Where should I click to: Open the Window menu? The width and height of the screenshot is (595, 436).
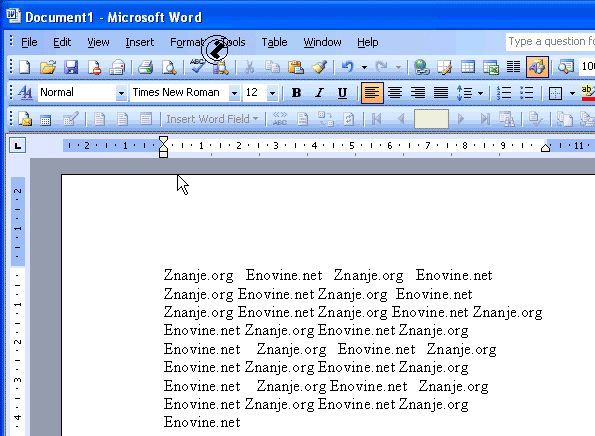pyautogui.click(x=322, y=42)
